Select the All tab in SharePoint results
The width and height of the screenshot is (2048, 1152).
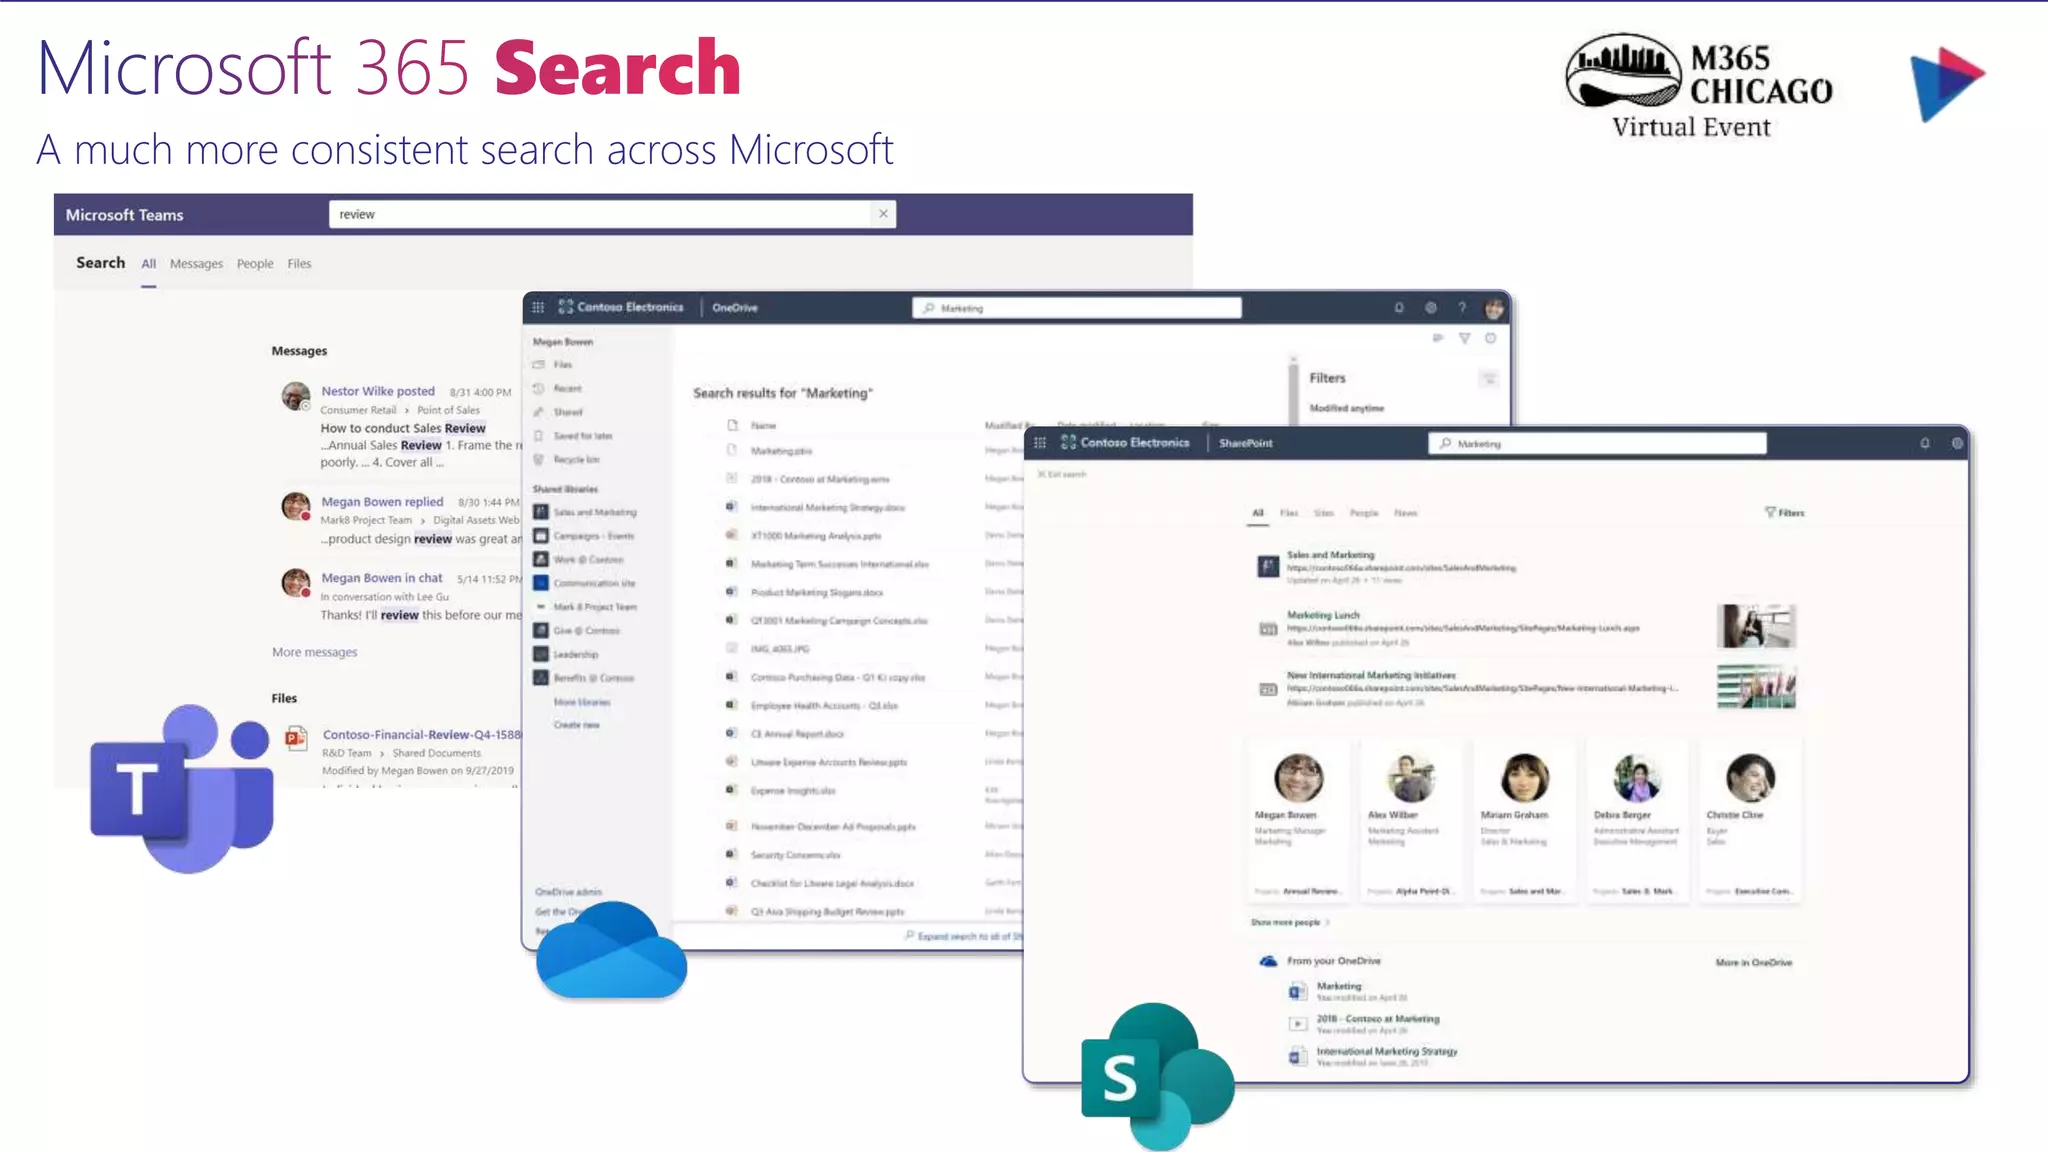(1258, 513)
